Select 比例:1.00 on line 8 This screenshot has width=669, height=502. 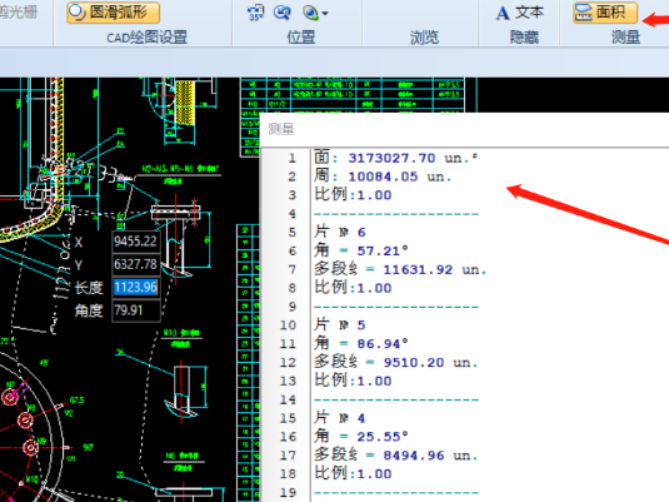pos(353,288)
